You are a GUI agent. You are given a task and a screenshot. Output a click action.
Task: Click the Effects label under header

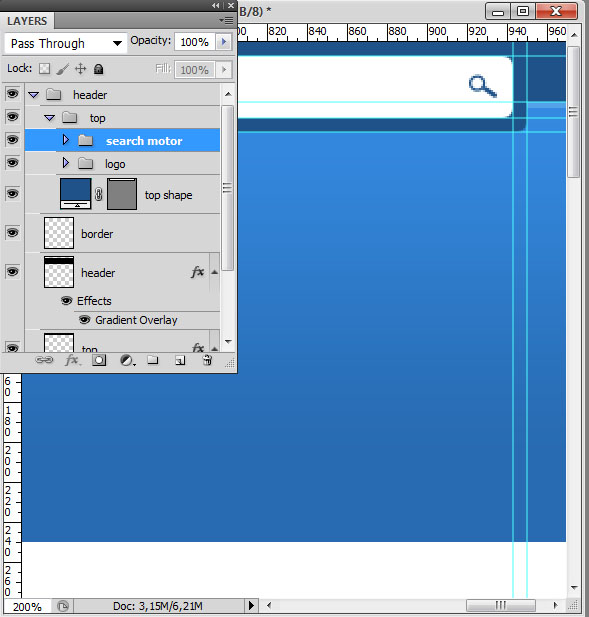[x=94, y=301]
